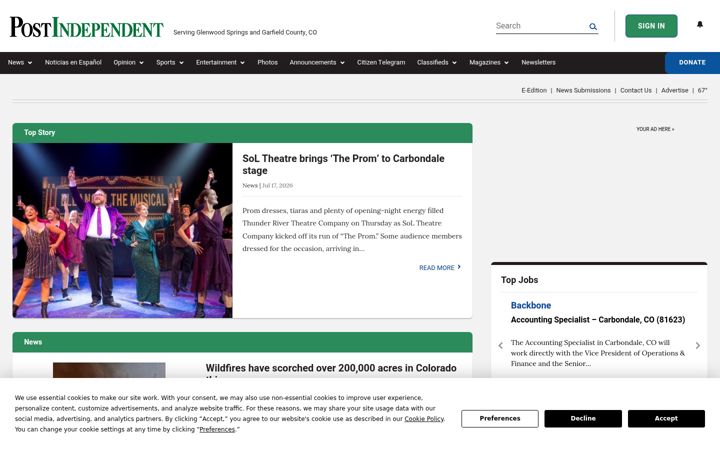720x450 pixels.
Task: Click inline Preferences link in cookie text
Action: 217,429
